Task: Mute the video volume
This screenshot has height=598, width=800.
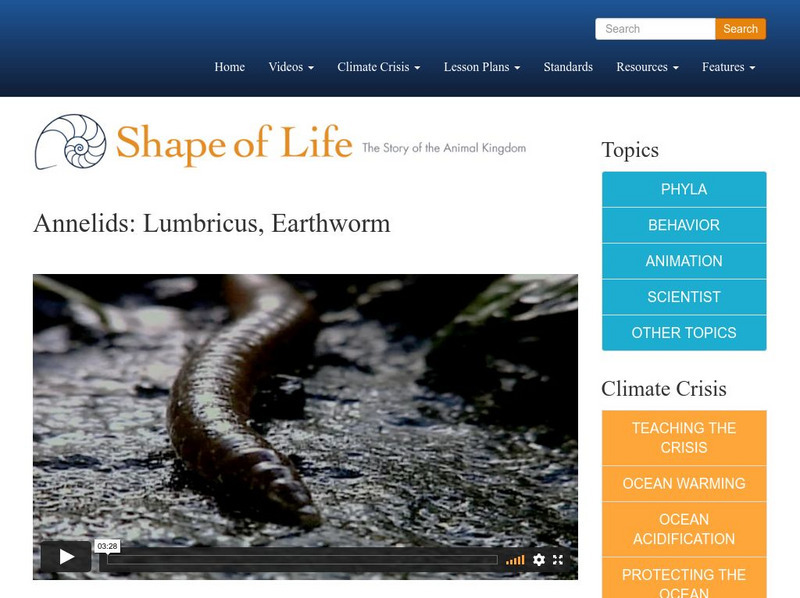Action: pos(517,560)
